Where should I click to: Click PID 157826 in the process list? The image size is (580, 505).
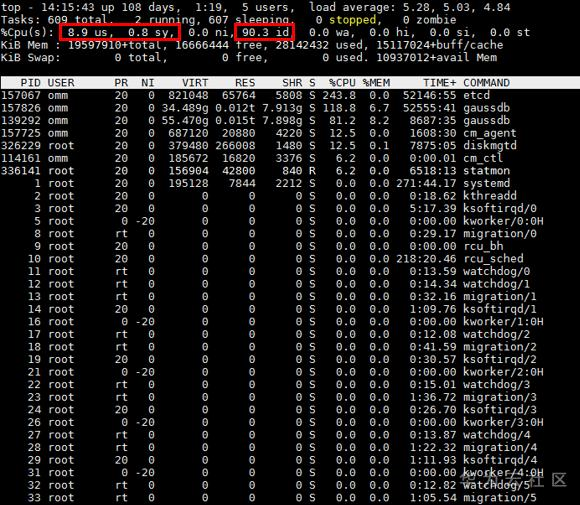tap(21, 108)
